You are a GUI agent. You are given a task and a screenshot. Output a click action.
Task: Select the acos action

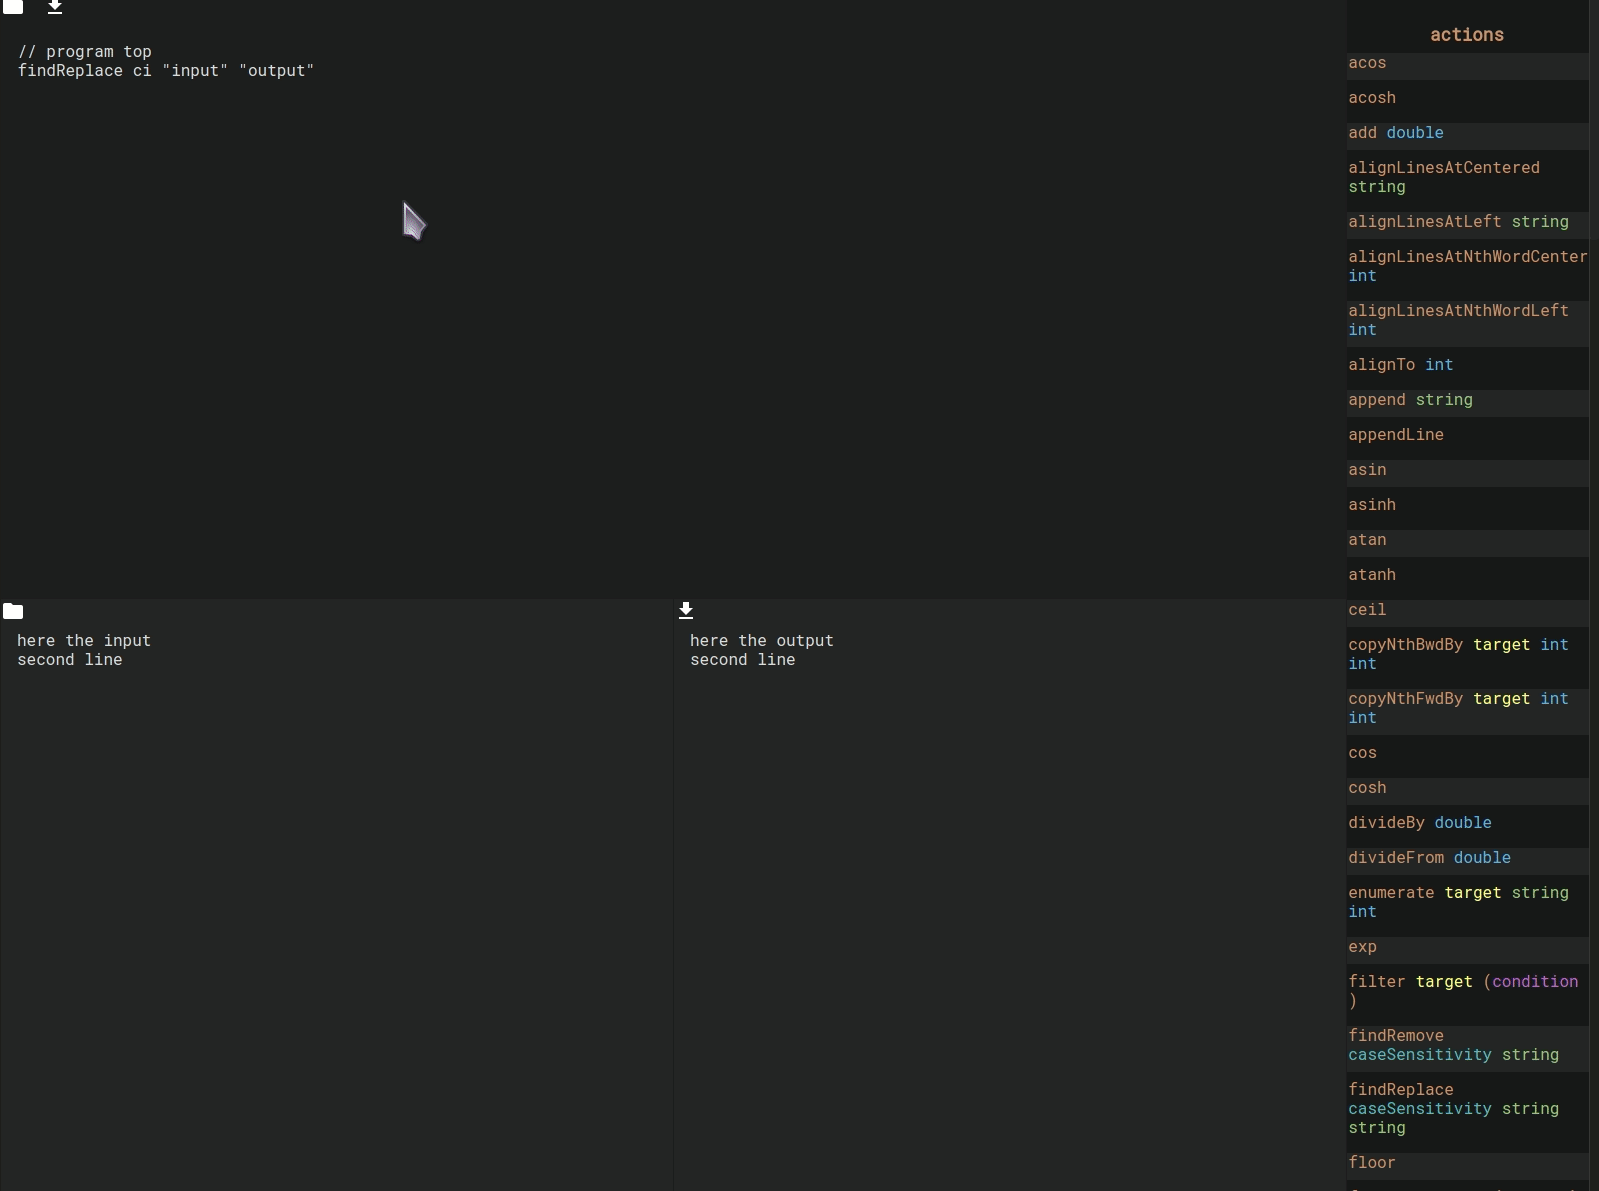click(x=1367, y=63)
